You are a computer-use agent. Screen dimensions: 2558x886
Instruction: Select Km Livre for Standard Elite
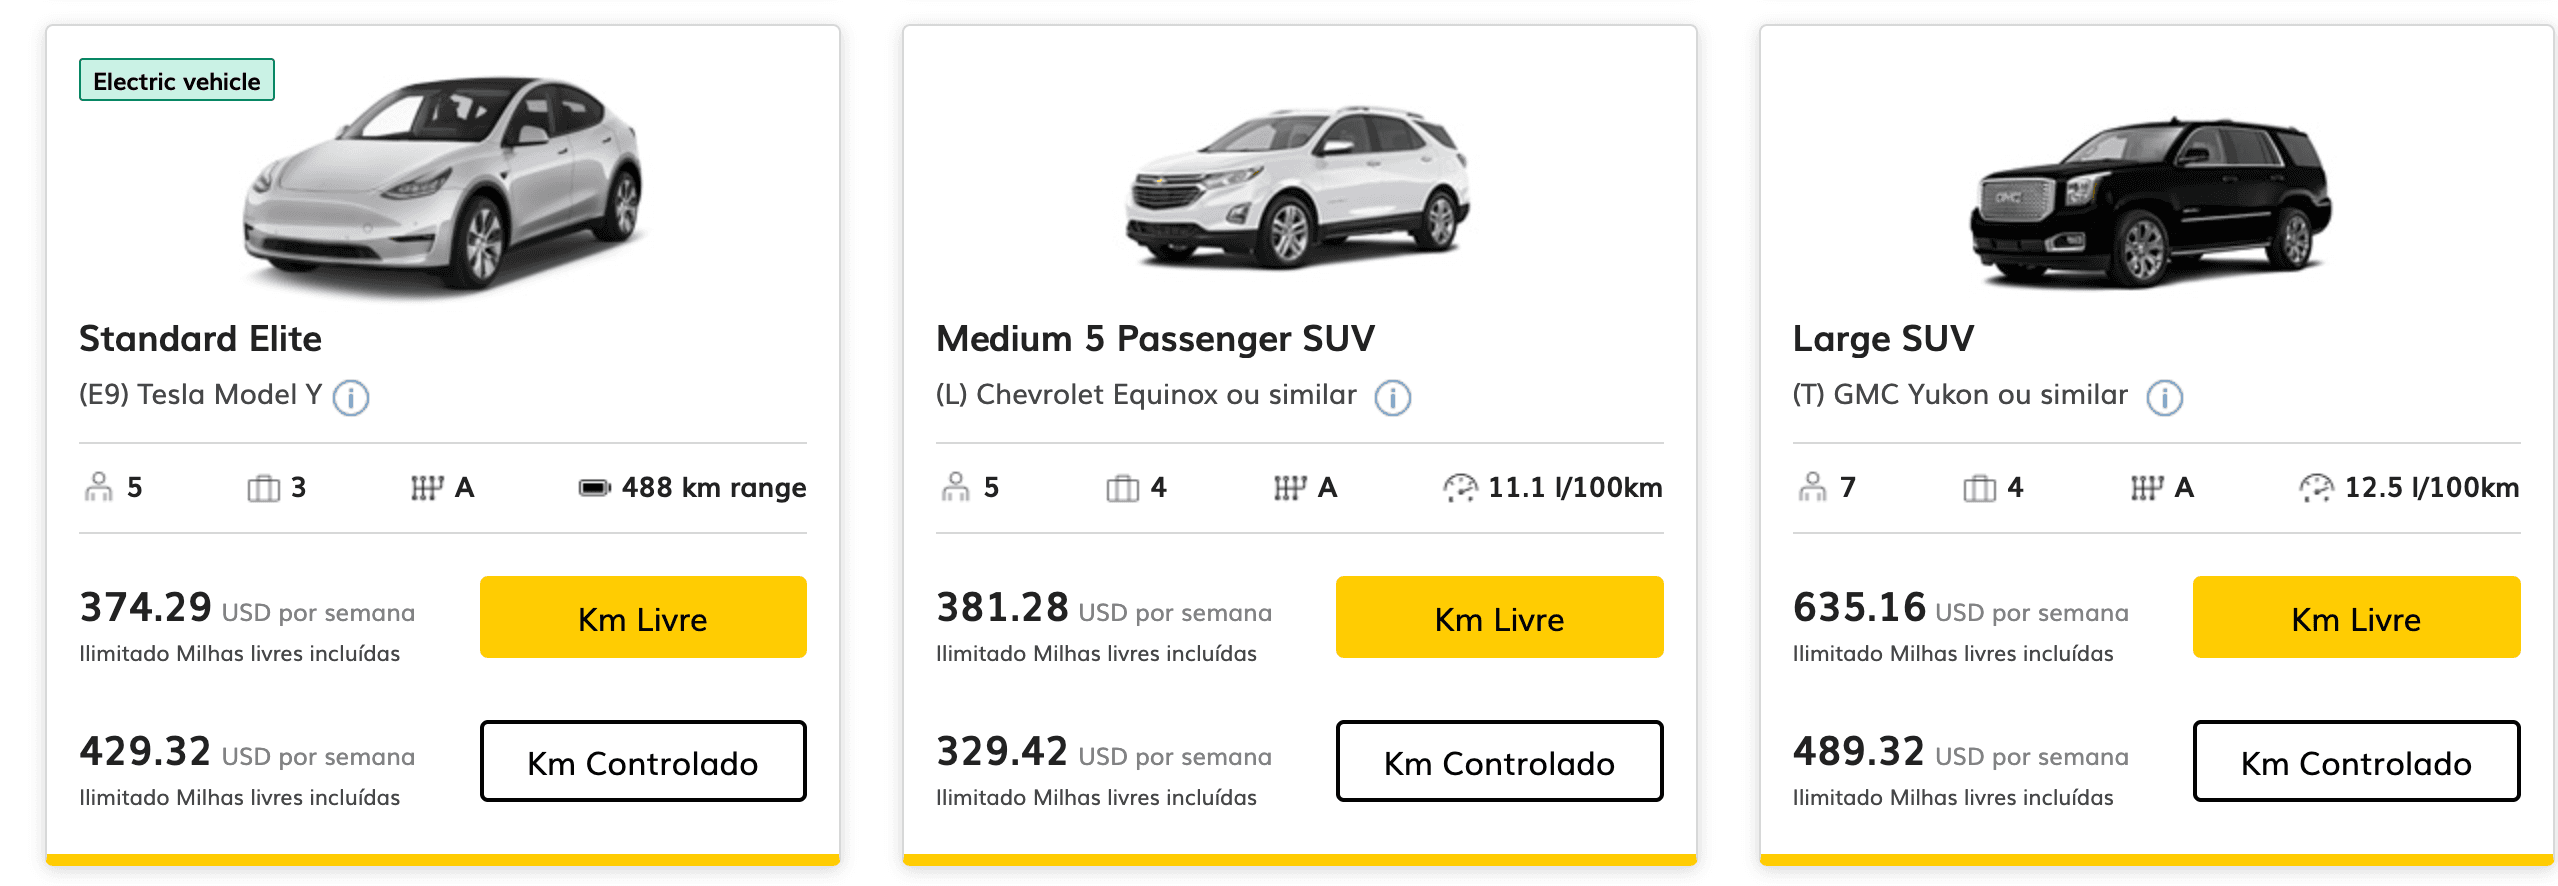click(643, 617)
